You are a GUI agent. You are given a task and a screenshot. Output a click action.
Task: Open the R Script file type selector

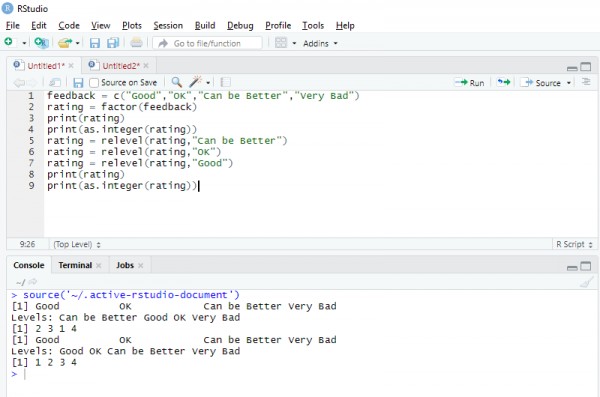point(574,244)
